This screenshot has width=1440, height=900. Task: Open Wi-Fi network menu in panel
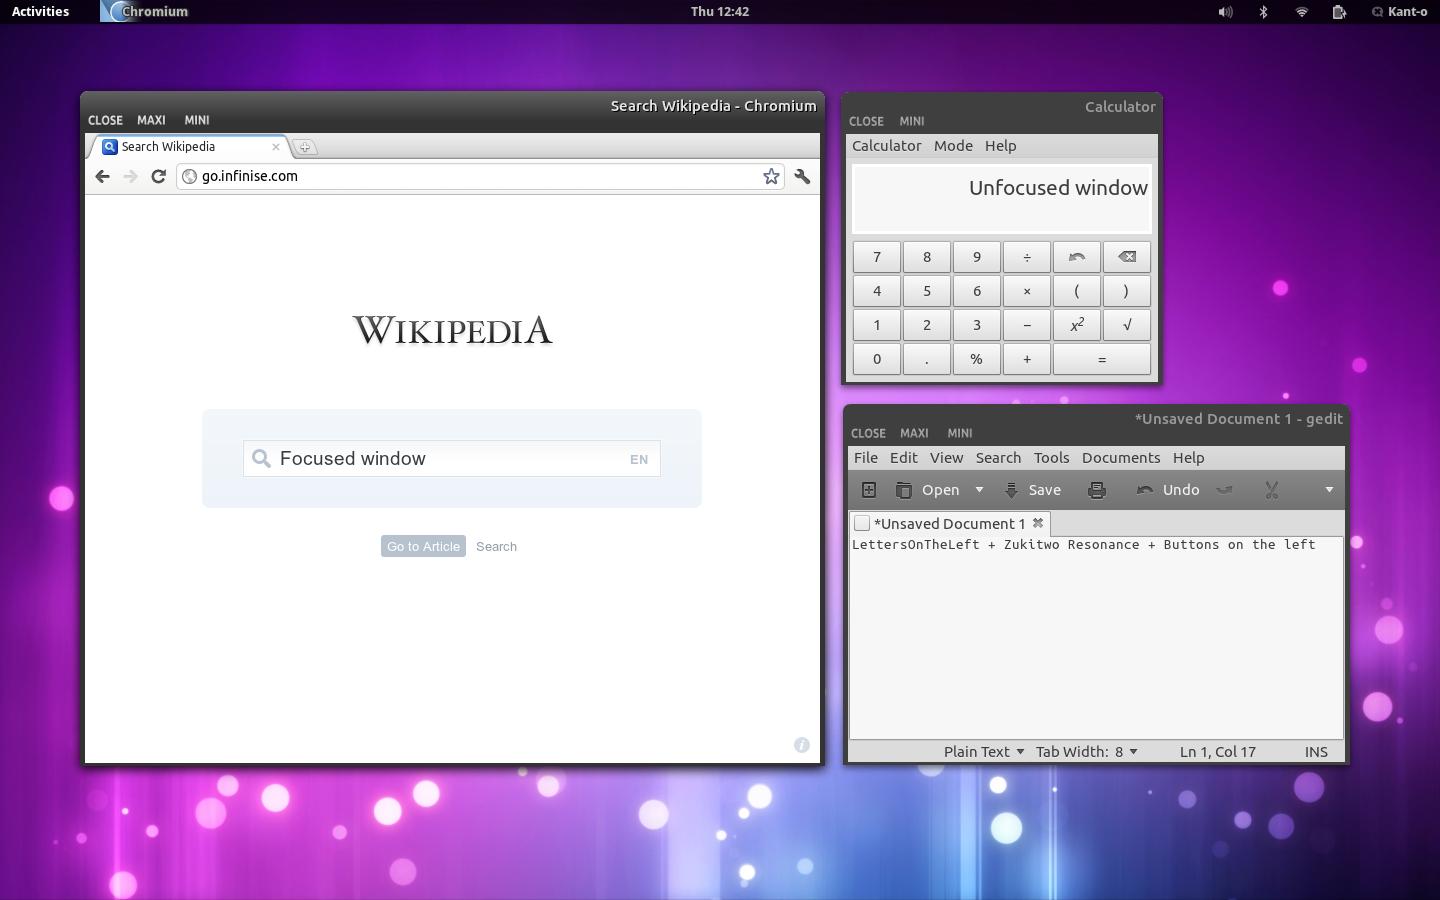click(x=1301, y=12)
